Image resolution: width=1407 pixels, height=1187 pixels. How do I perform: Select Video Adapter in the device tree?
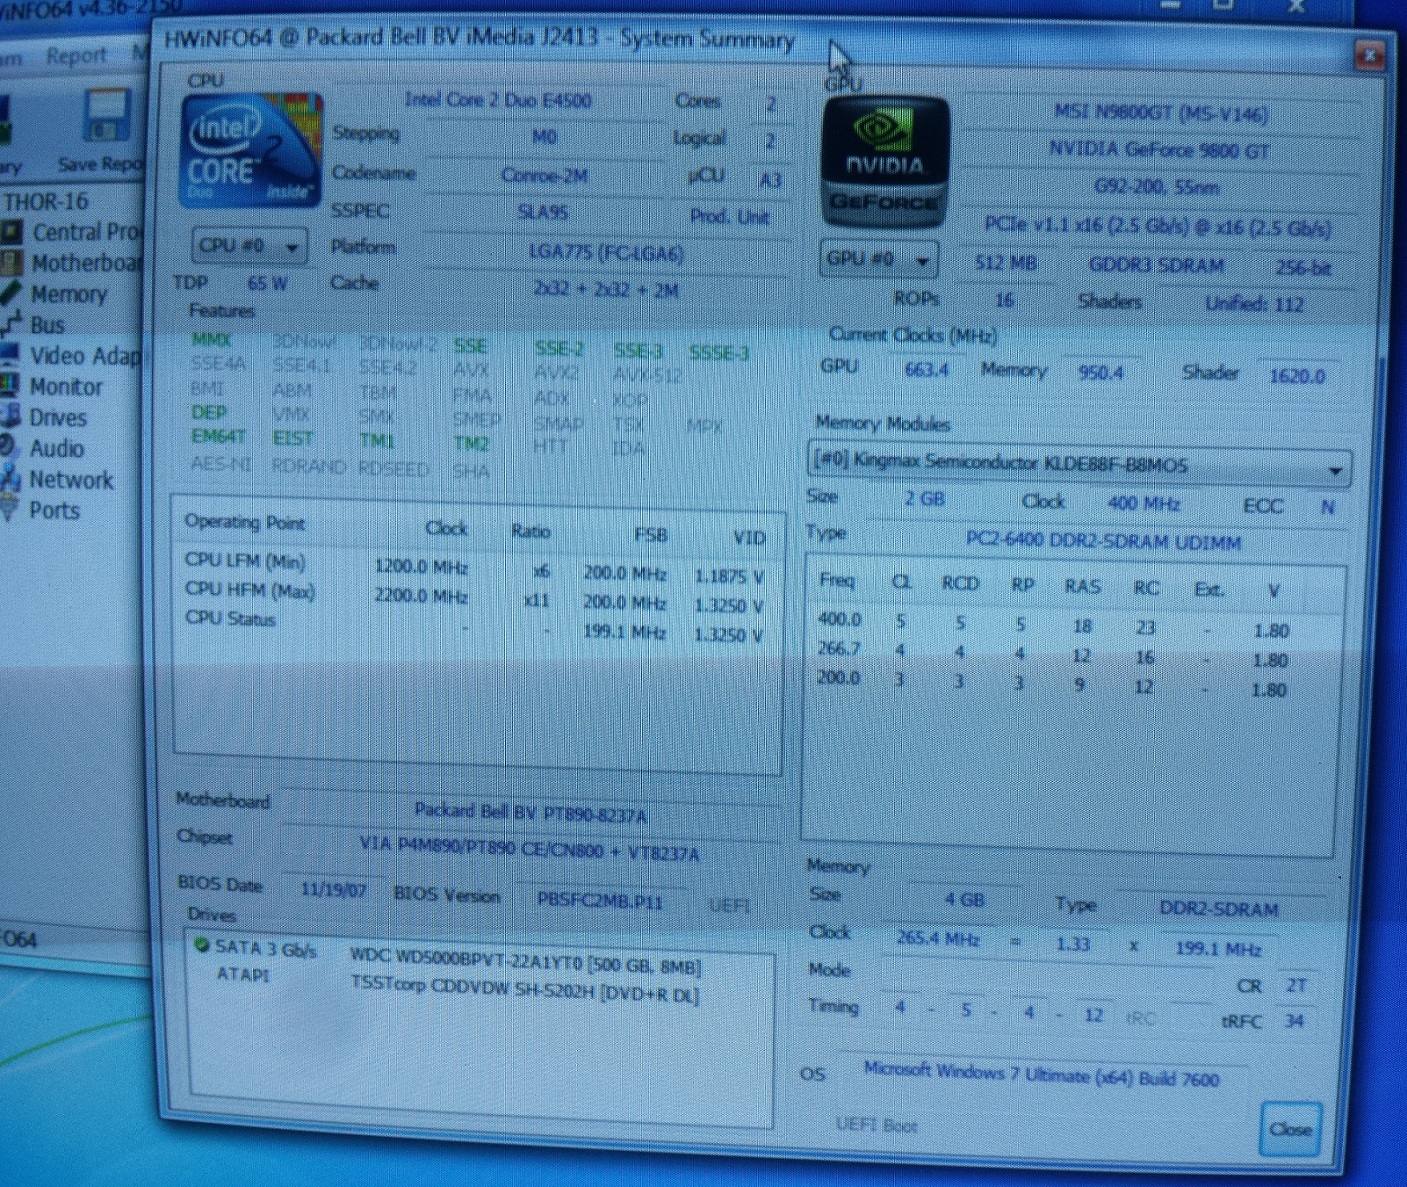pyautogui.click(x=86, y=356)
